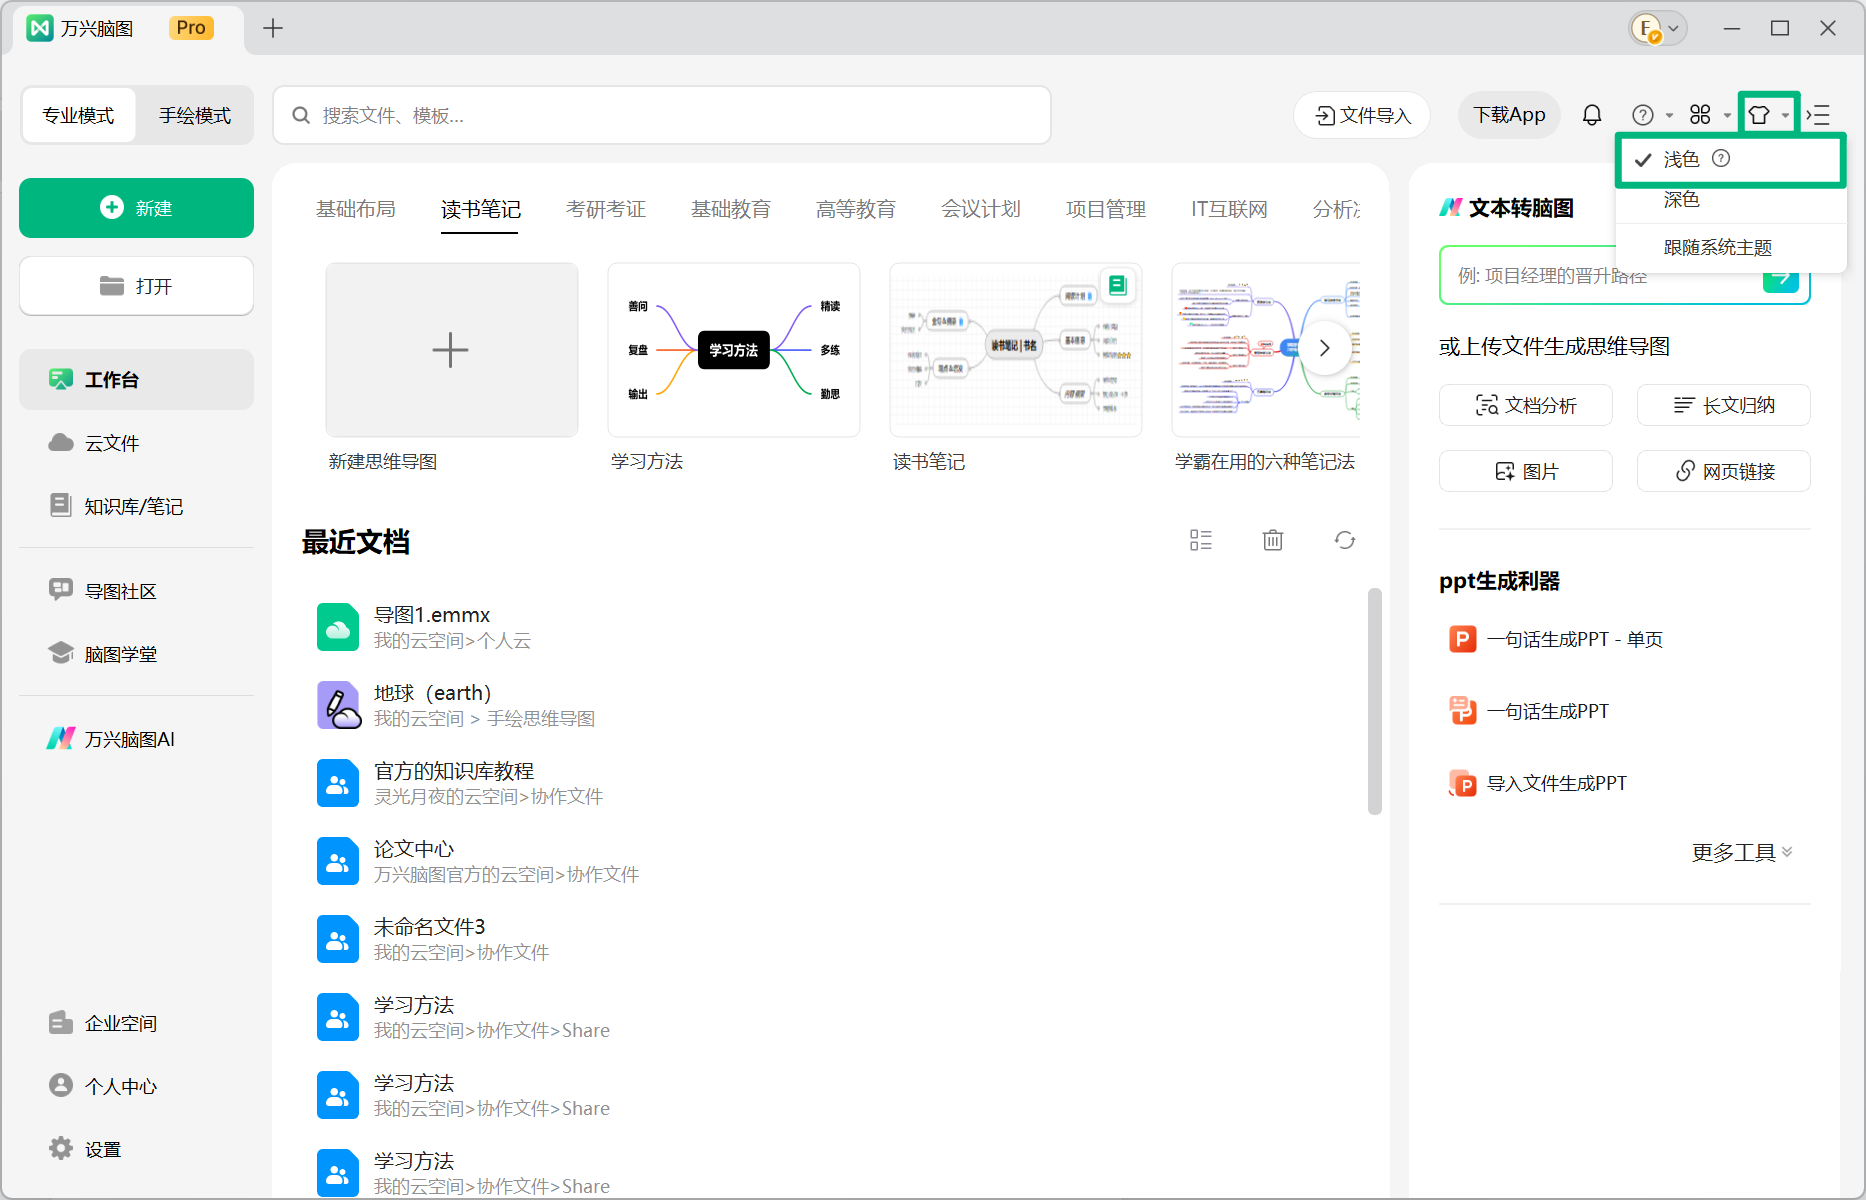Select 跟随系统主题 option
The width and height of the screenshot is (1866, 1200).
click(1731, 247)
